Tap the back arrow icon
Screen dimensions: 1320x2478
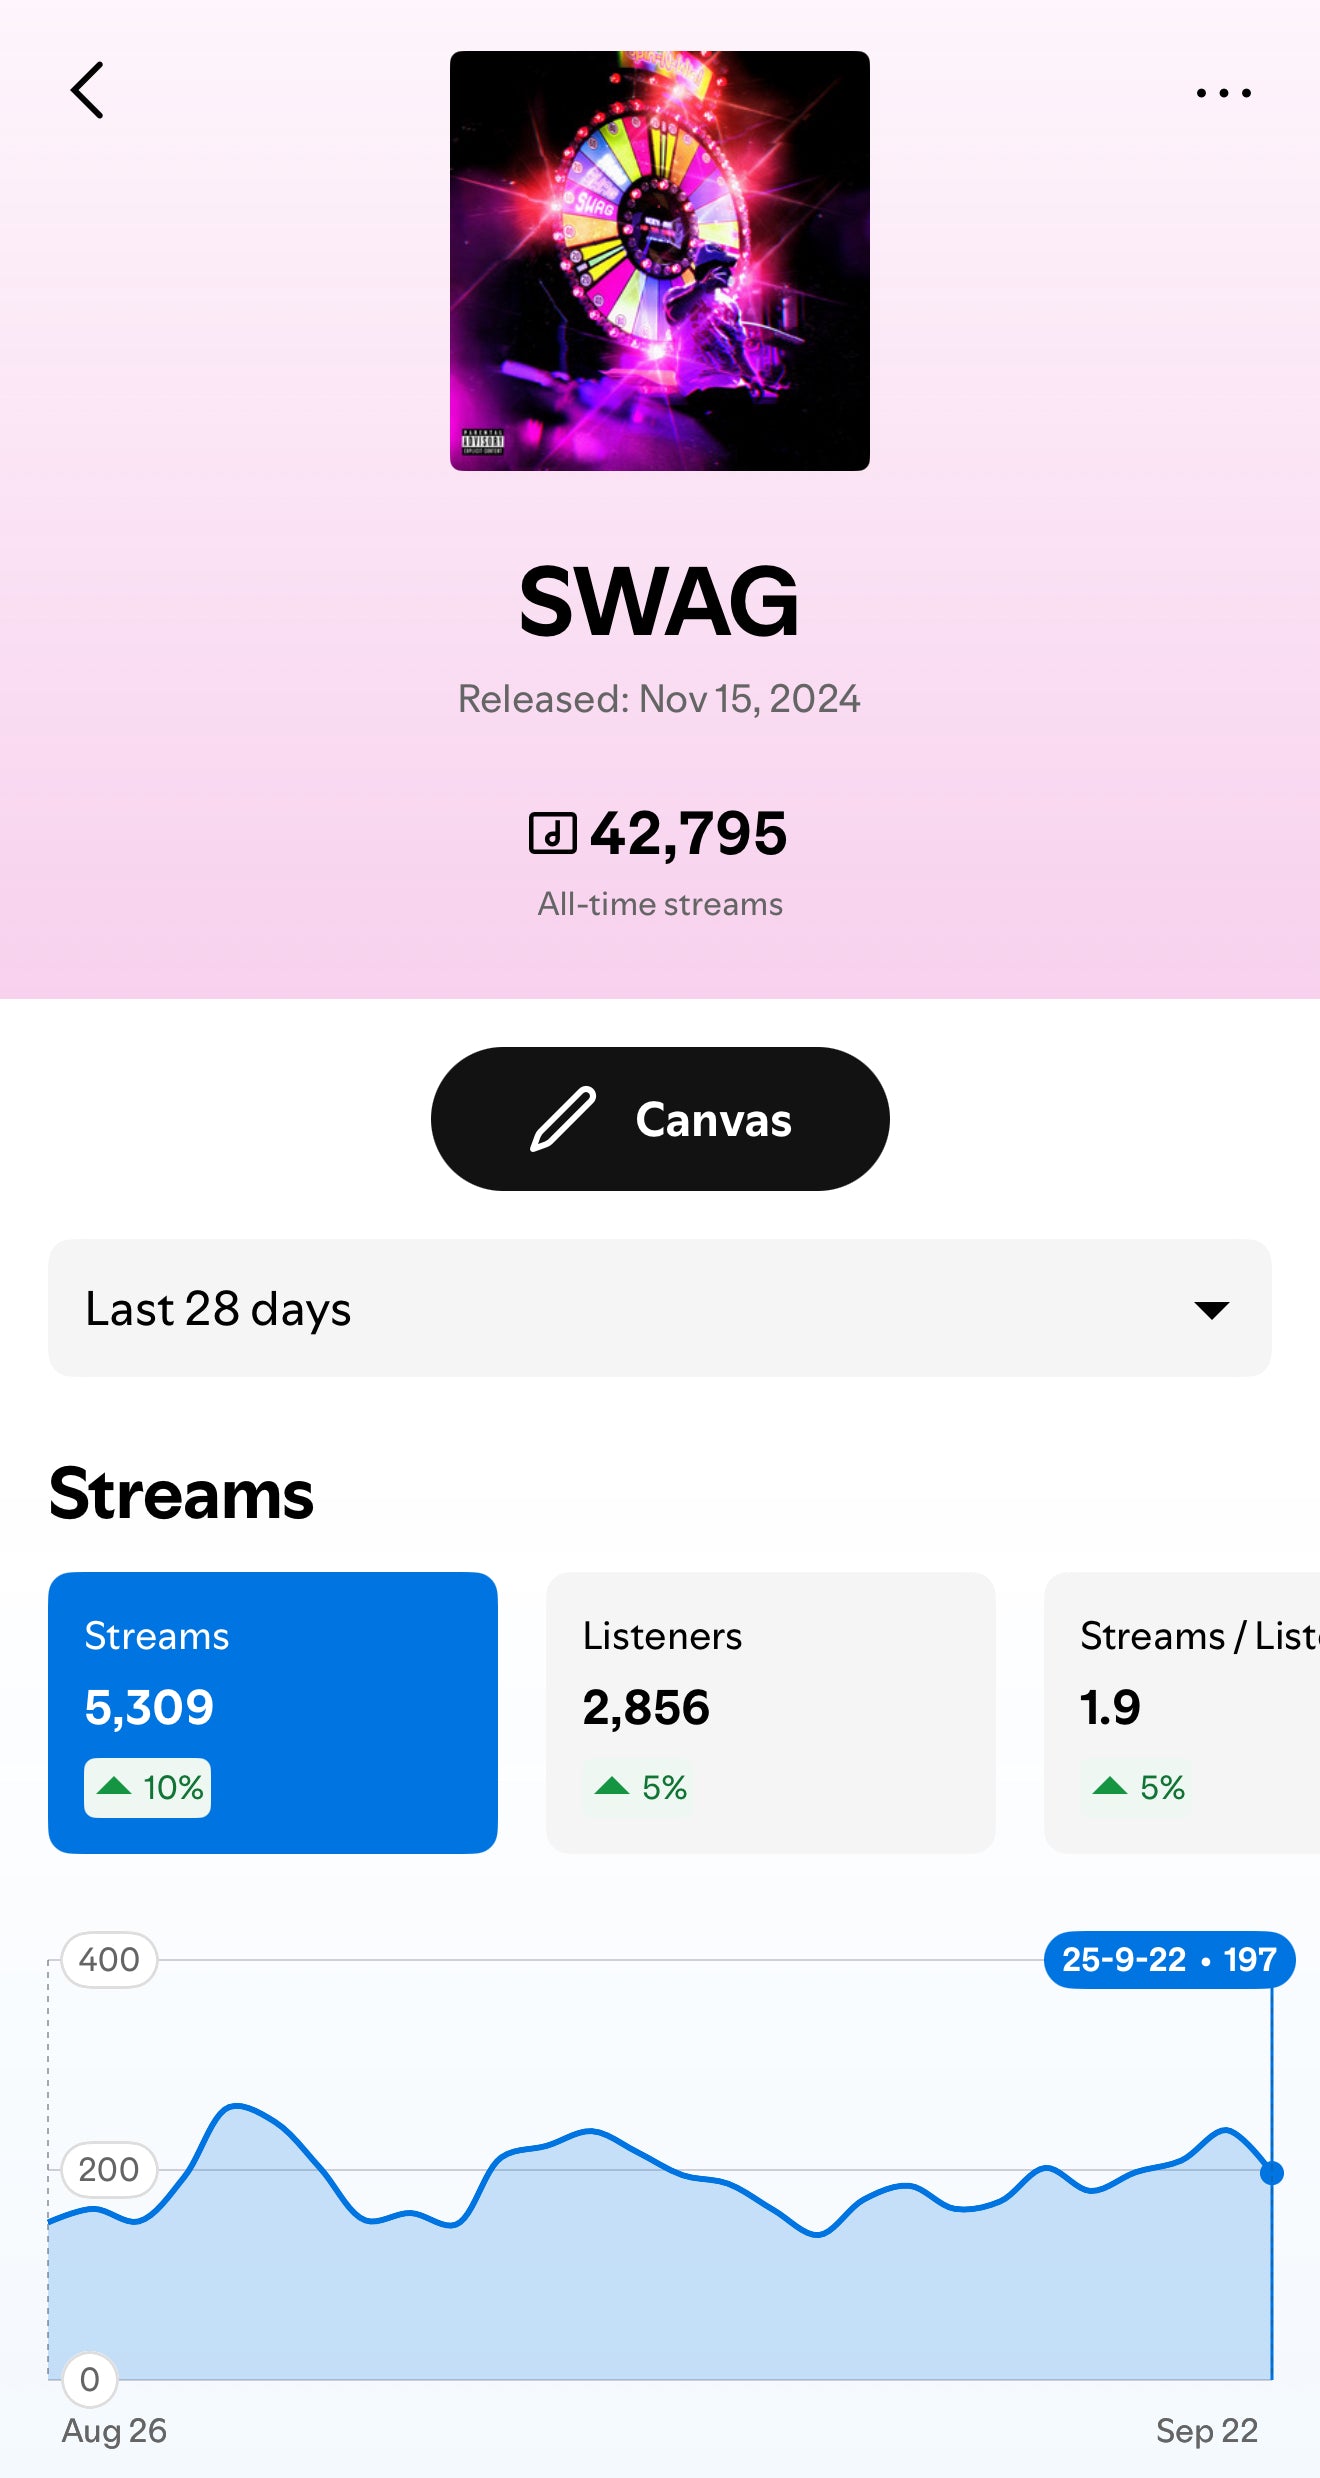click(88, 91)
